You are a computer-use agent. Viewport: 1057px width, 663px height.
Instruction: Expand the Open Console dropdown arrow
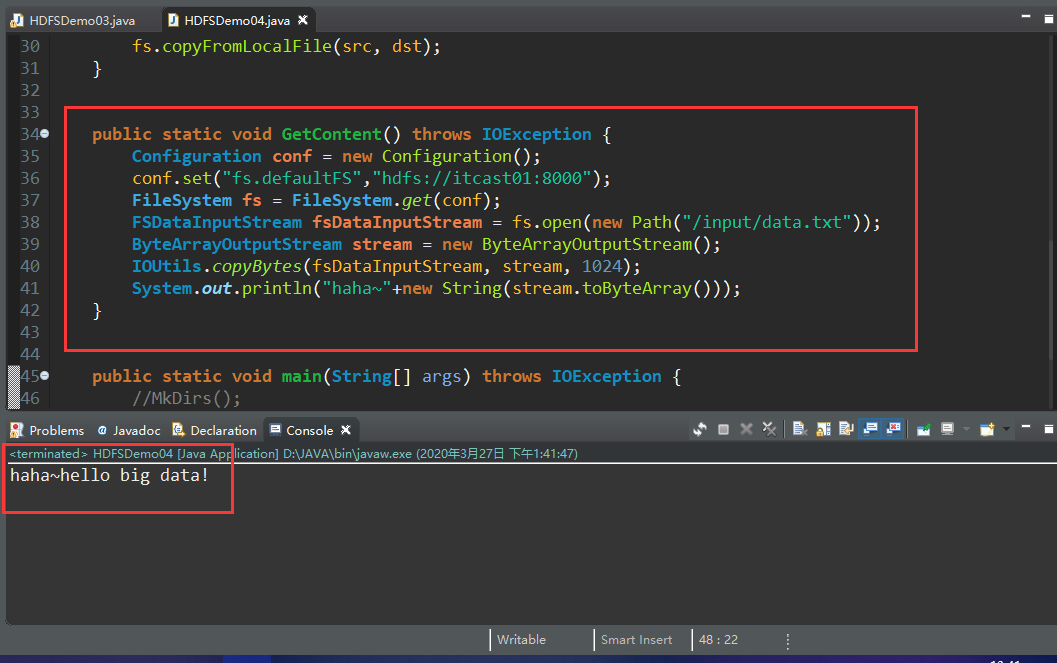(1006, 429)
